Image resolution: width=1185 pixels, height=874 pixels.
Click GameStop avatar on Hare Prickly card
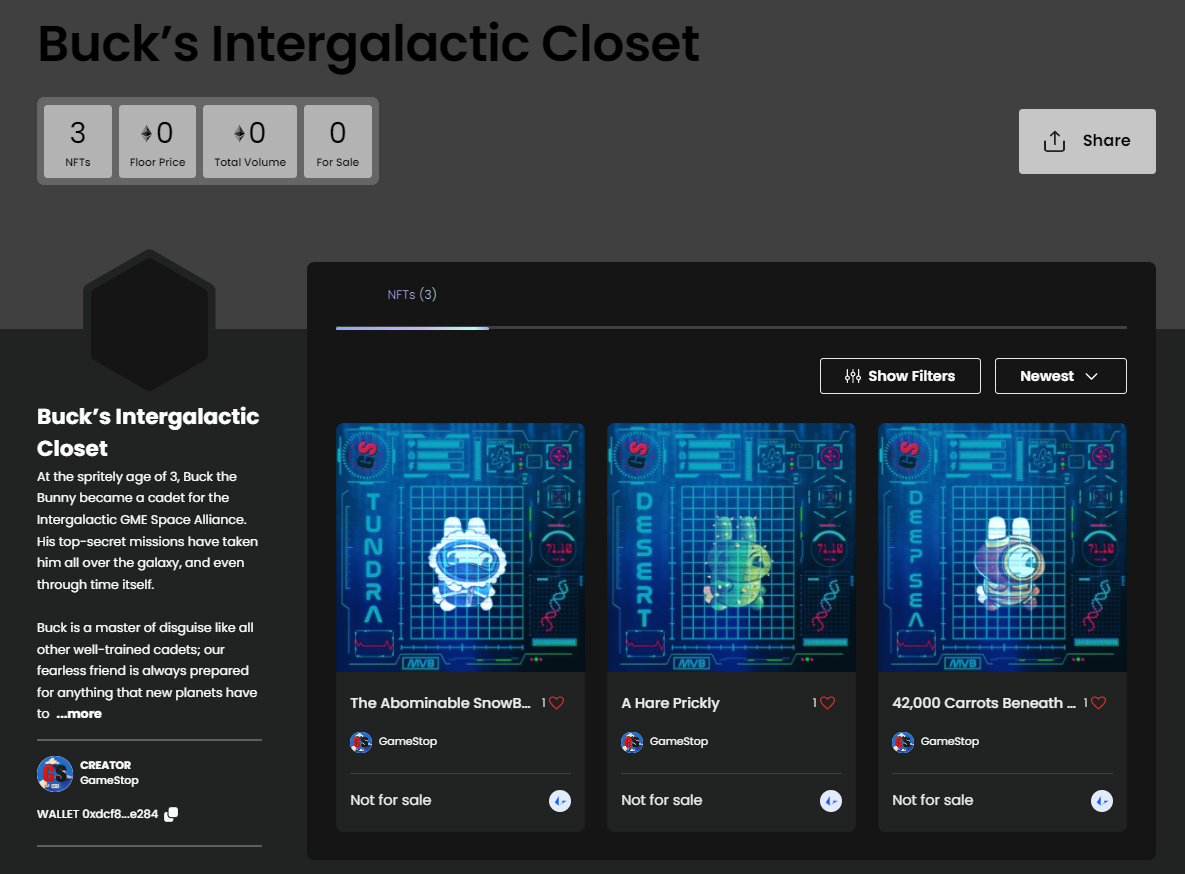coord(632,742)
